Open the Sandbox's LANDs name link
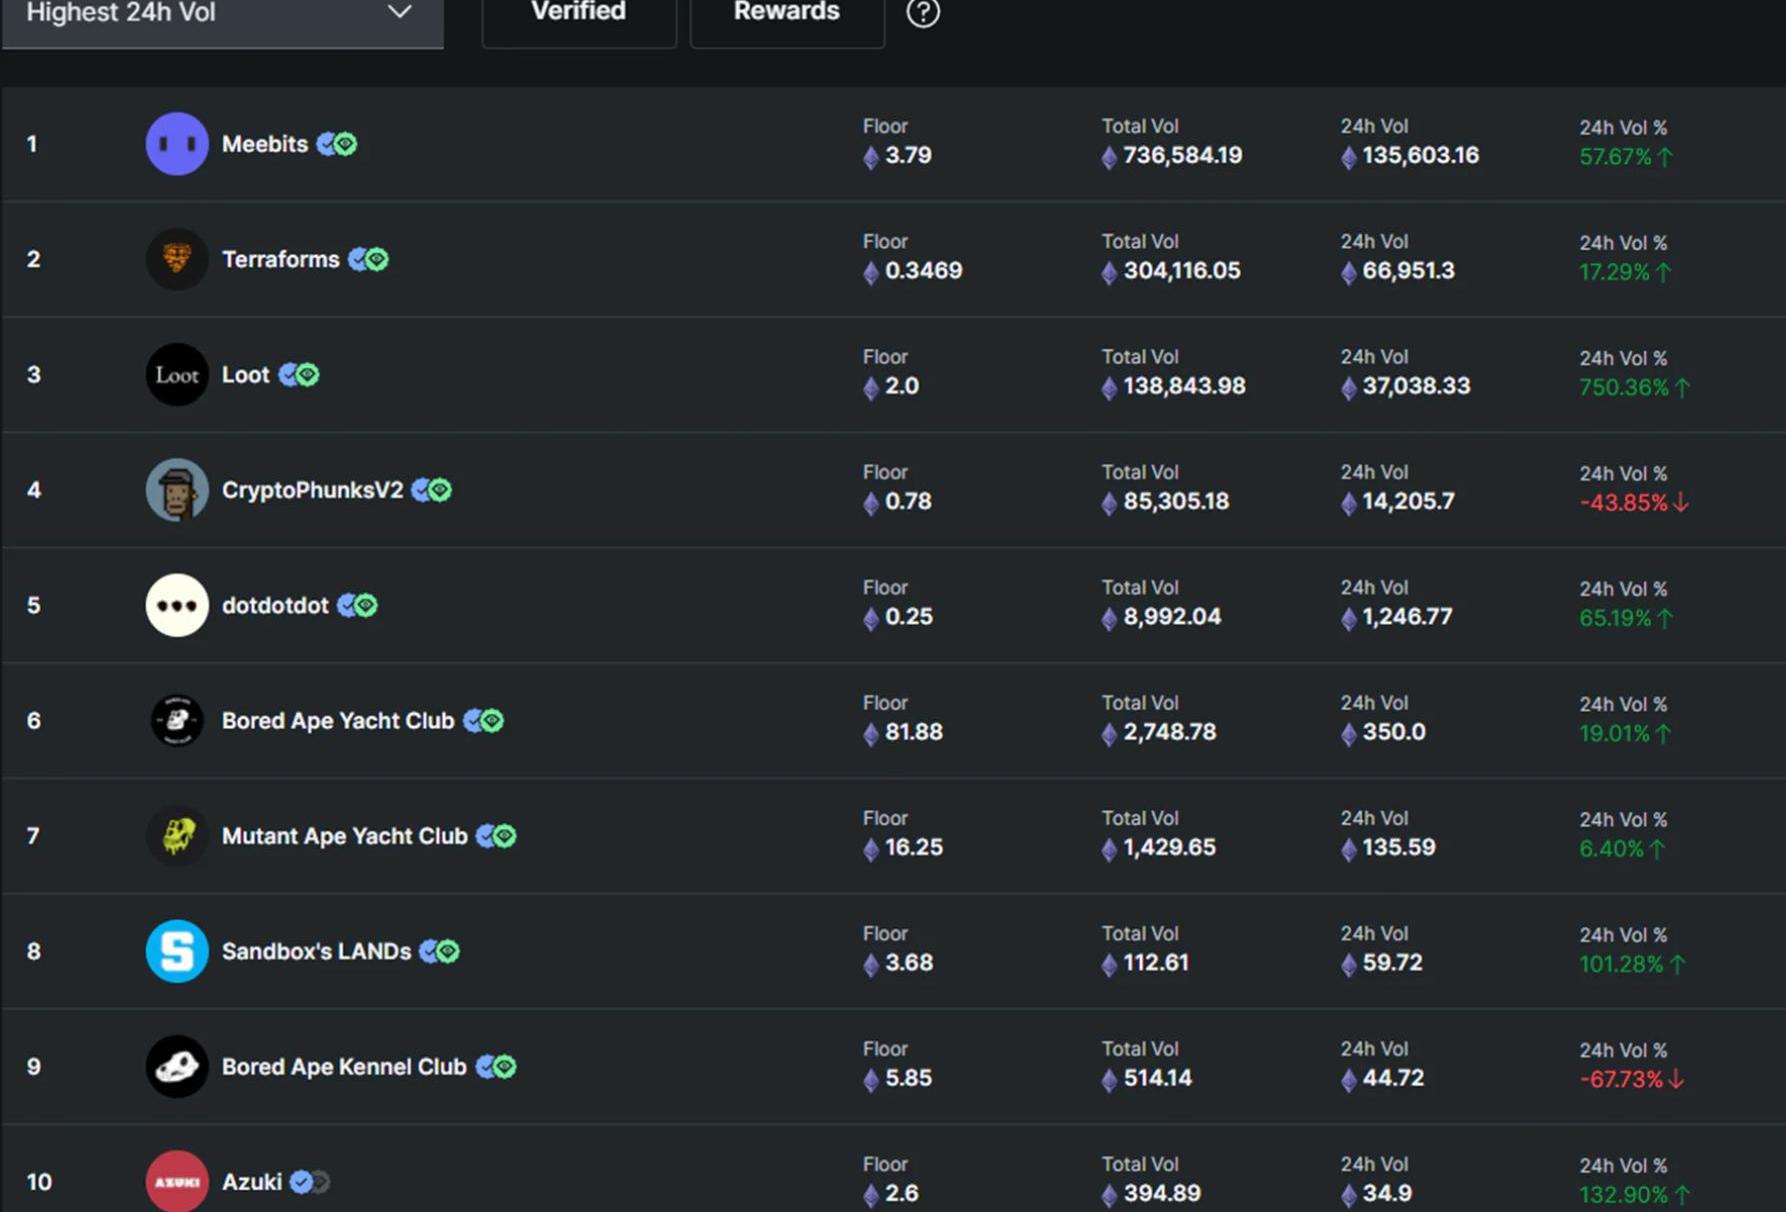 pyautogui.click(x=316, y=952)
